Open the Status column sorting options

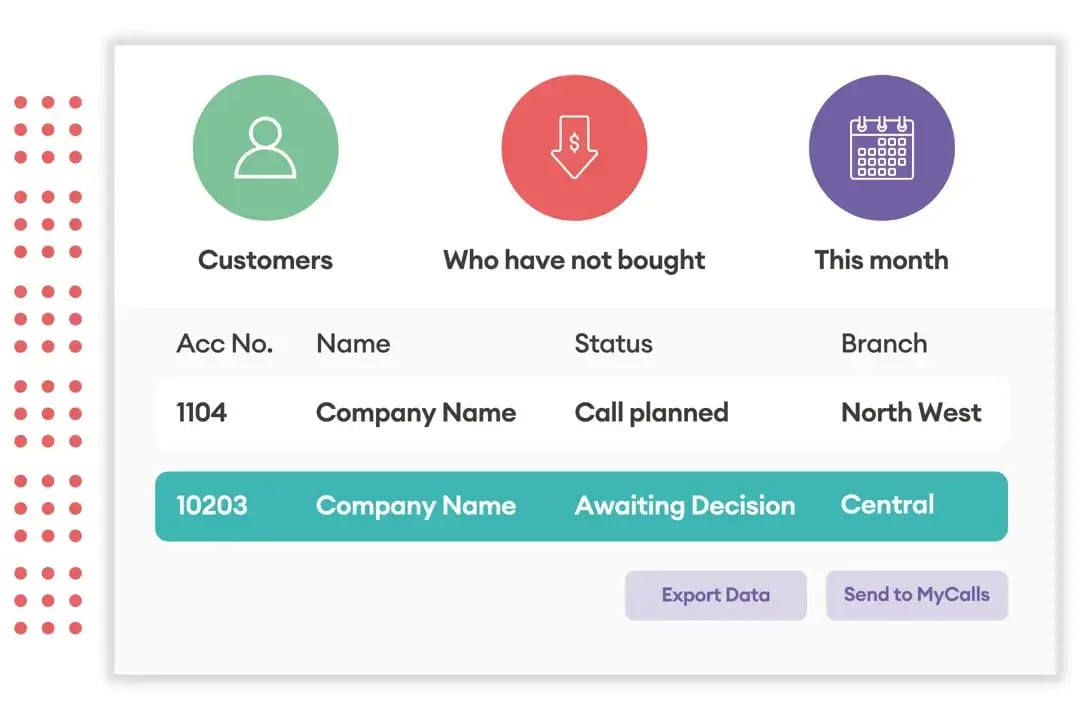613,343
